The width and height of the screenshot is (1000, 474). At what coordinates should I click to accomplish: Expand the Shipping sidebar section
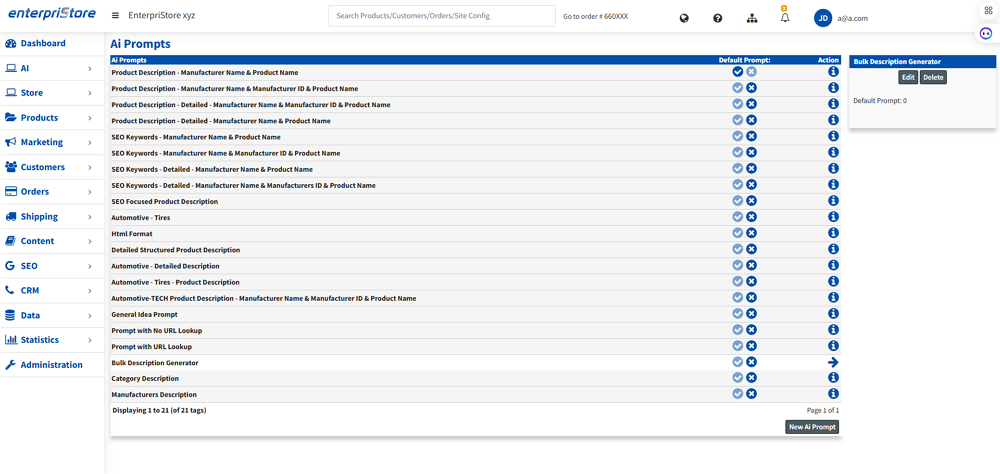(52, 216)
